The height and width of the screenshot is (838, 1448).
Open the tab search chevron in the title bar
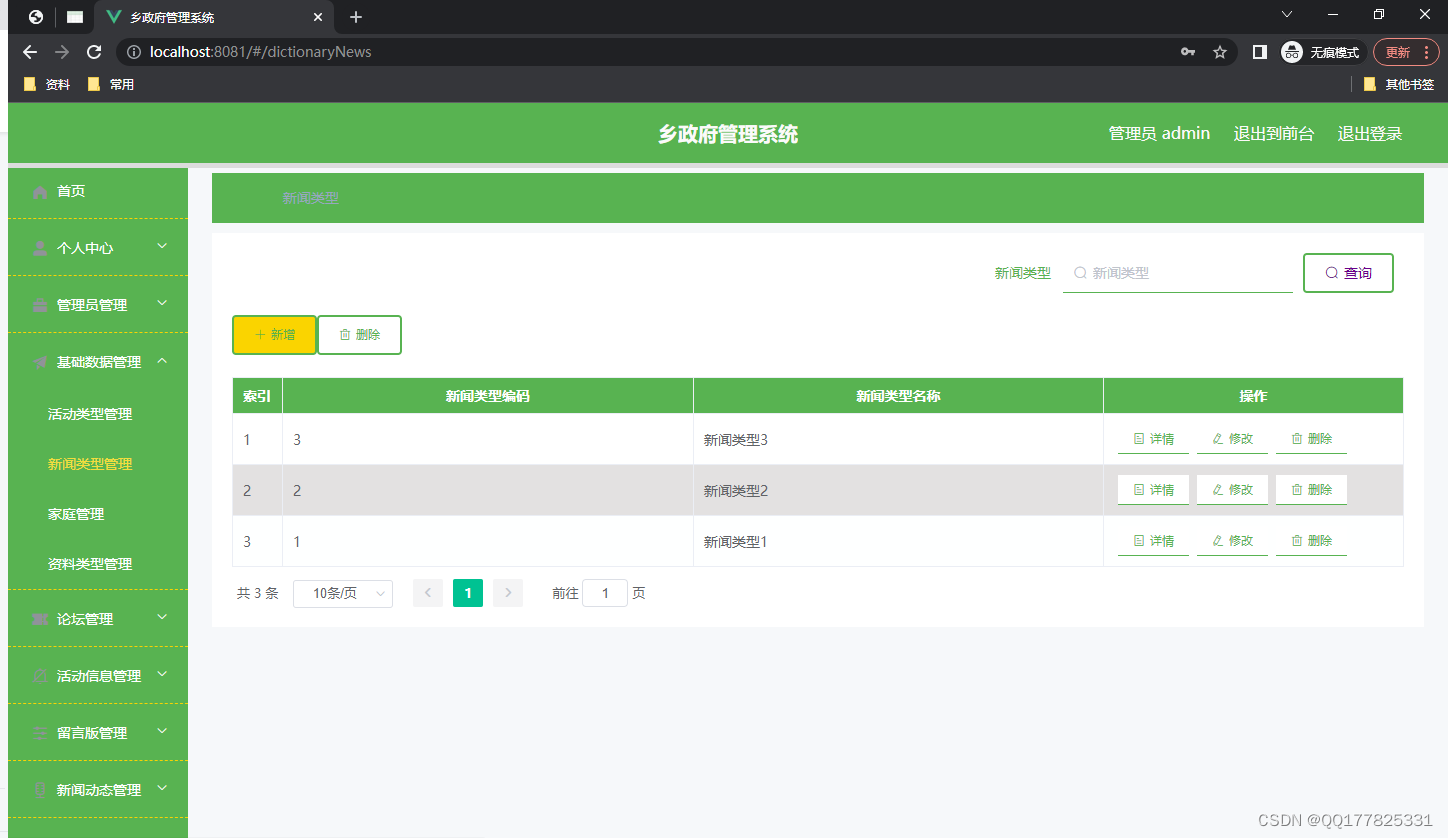click(1287, 14)
